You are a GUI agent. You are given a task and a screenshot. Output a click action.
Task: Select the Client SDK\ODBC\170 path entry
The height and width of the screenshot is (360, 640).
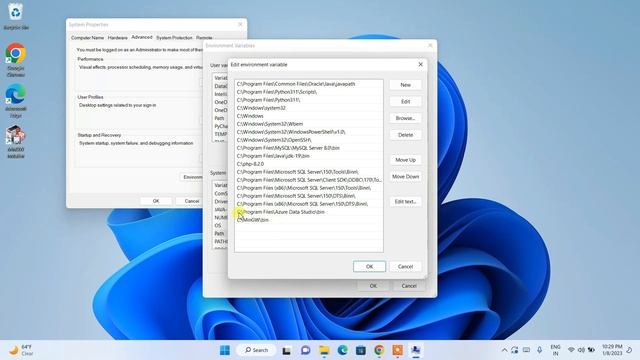(x=309, y=180)
